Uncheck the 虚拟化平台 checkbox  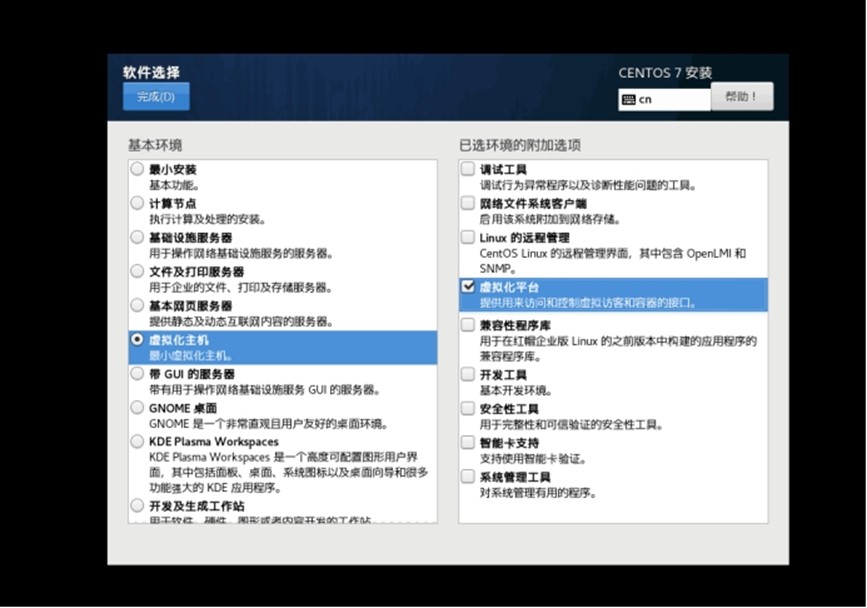click(x=468, y=286)
